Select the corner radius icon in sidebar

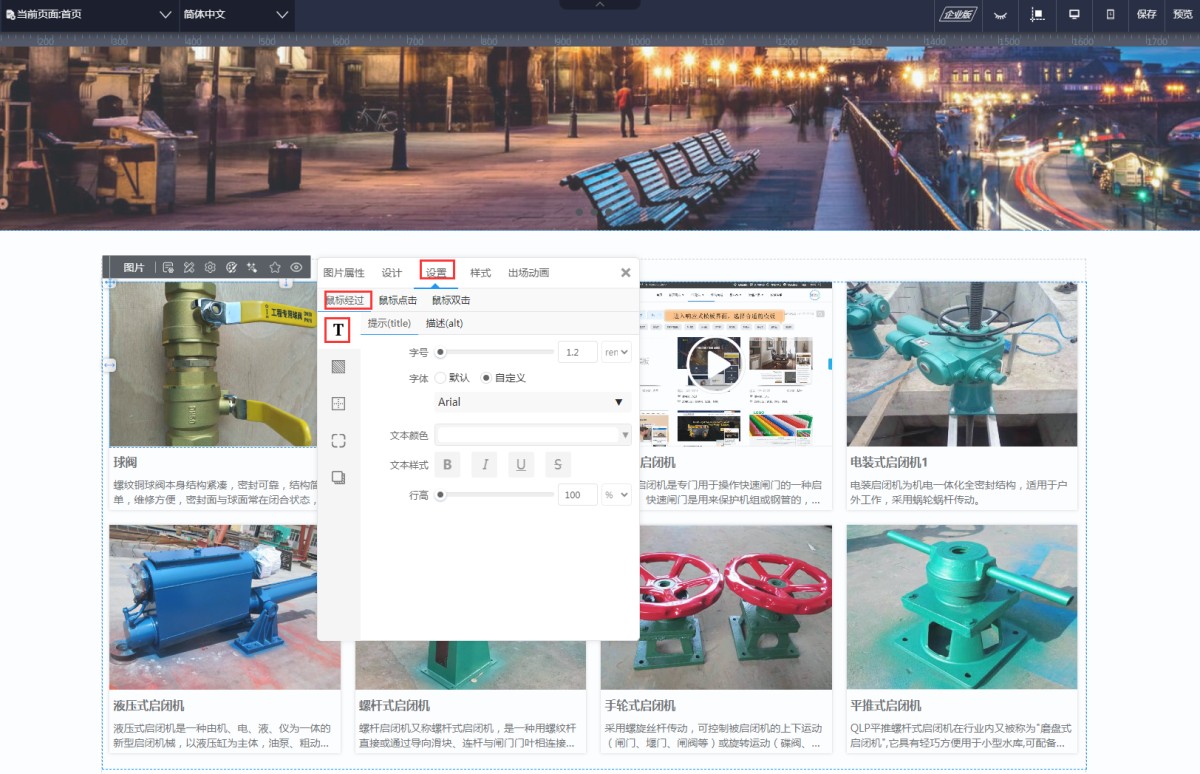338,440
